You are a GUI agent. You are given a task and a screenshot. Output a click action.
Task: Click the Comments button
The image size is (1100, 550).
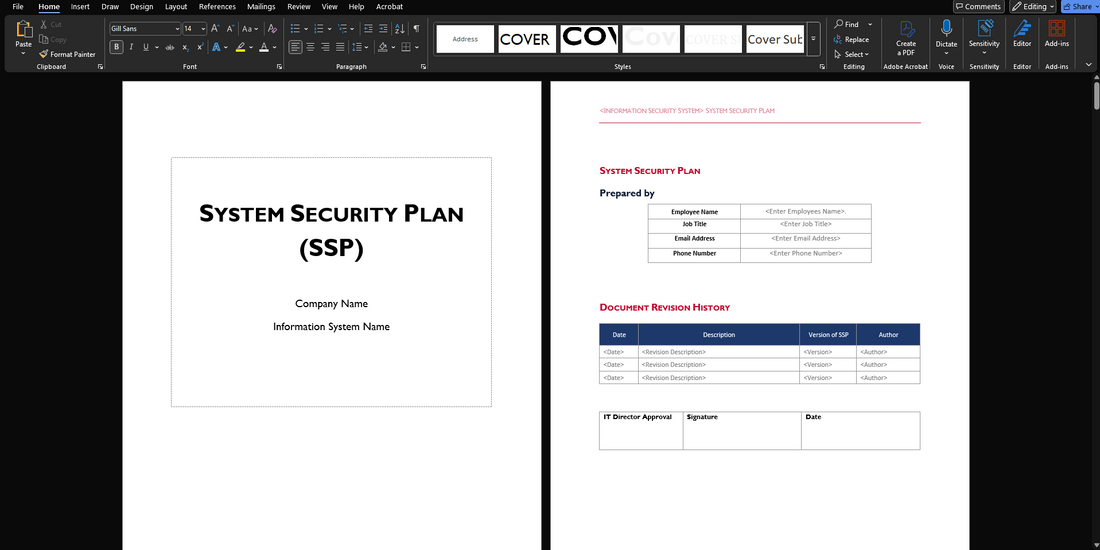click(977, 7)
